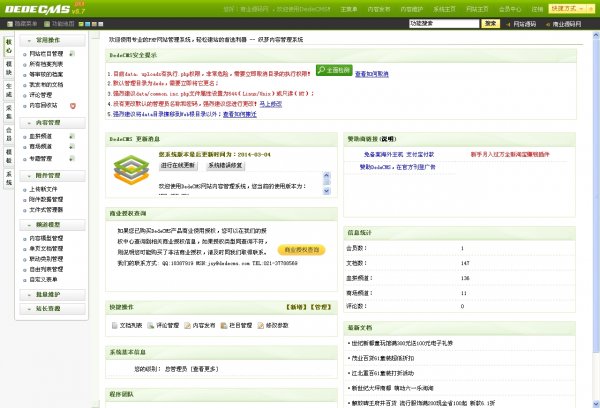Select the tan skin color square
Screen dimensions: 600x408
pos(94,24)
